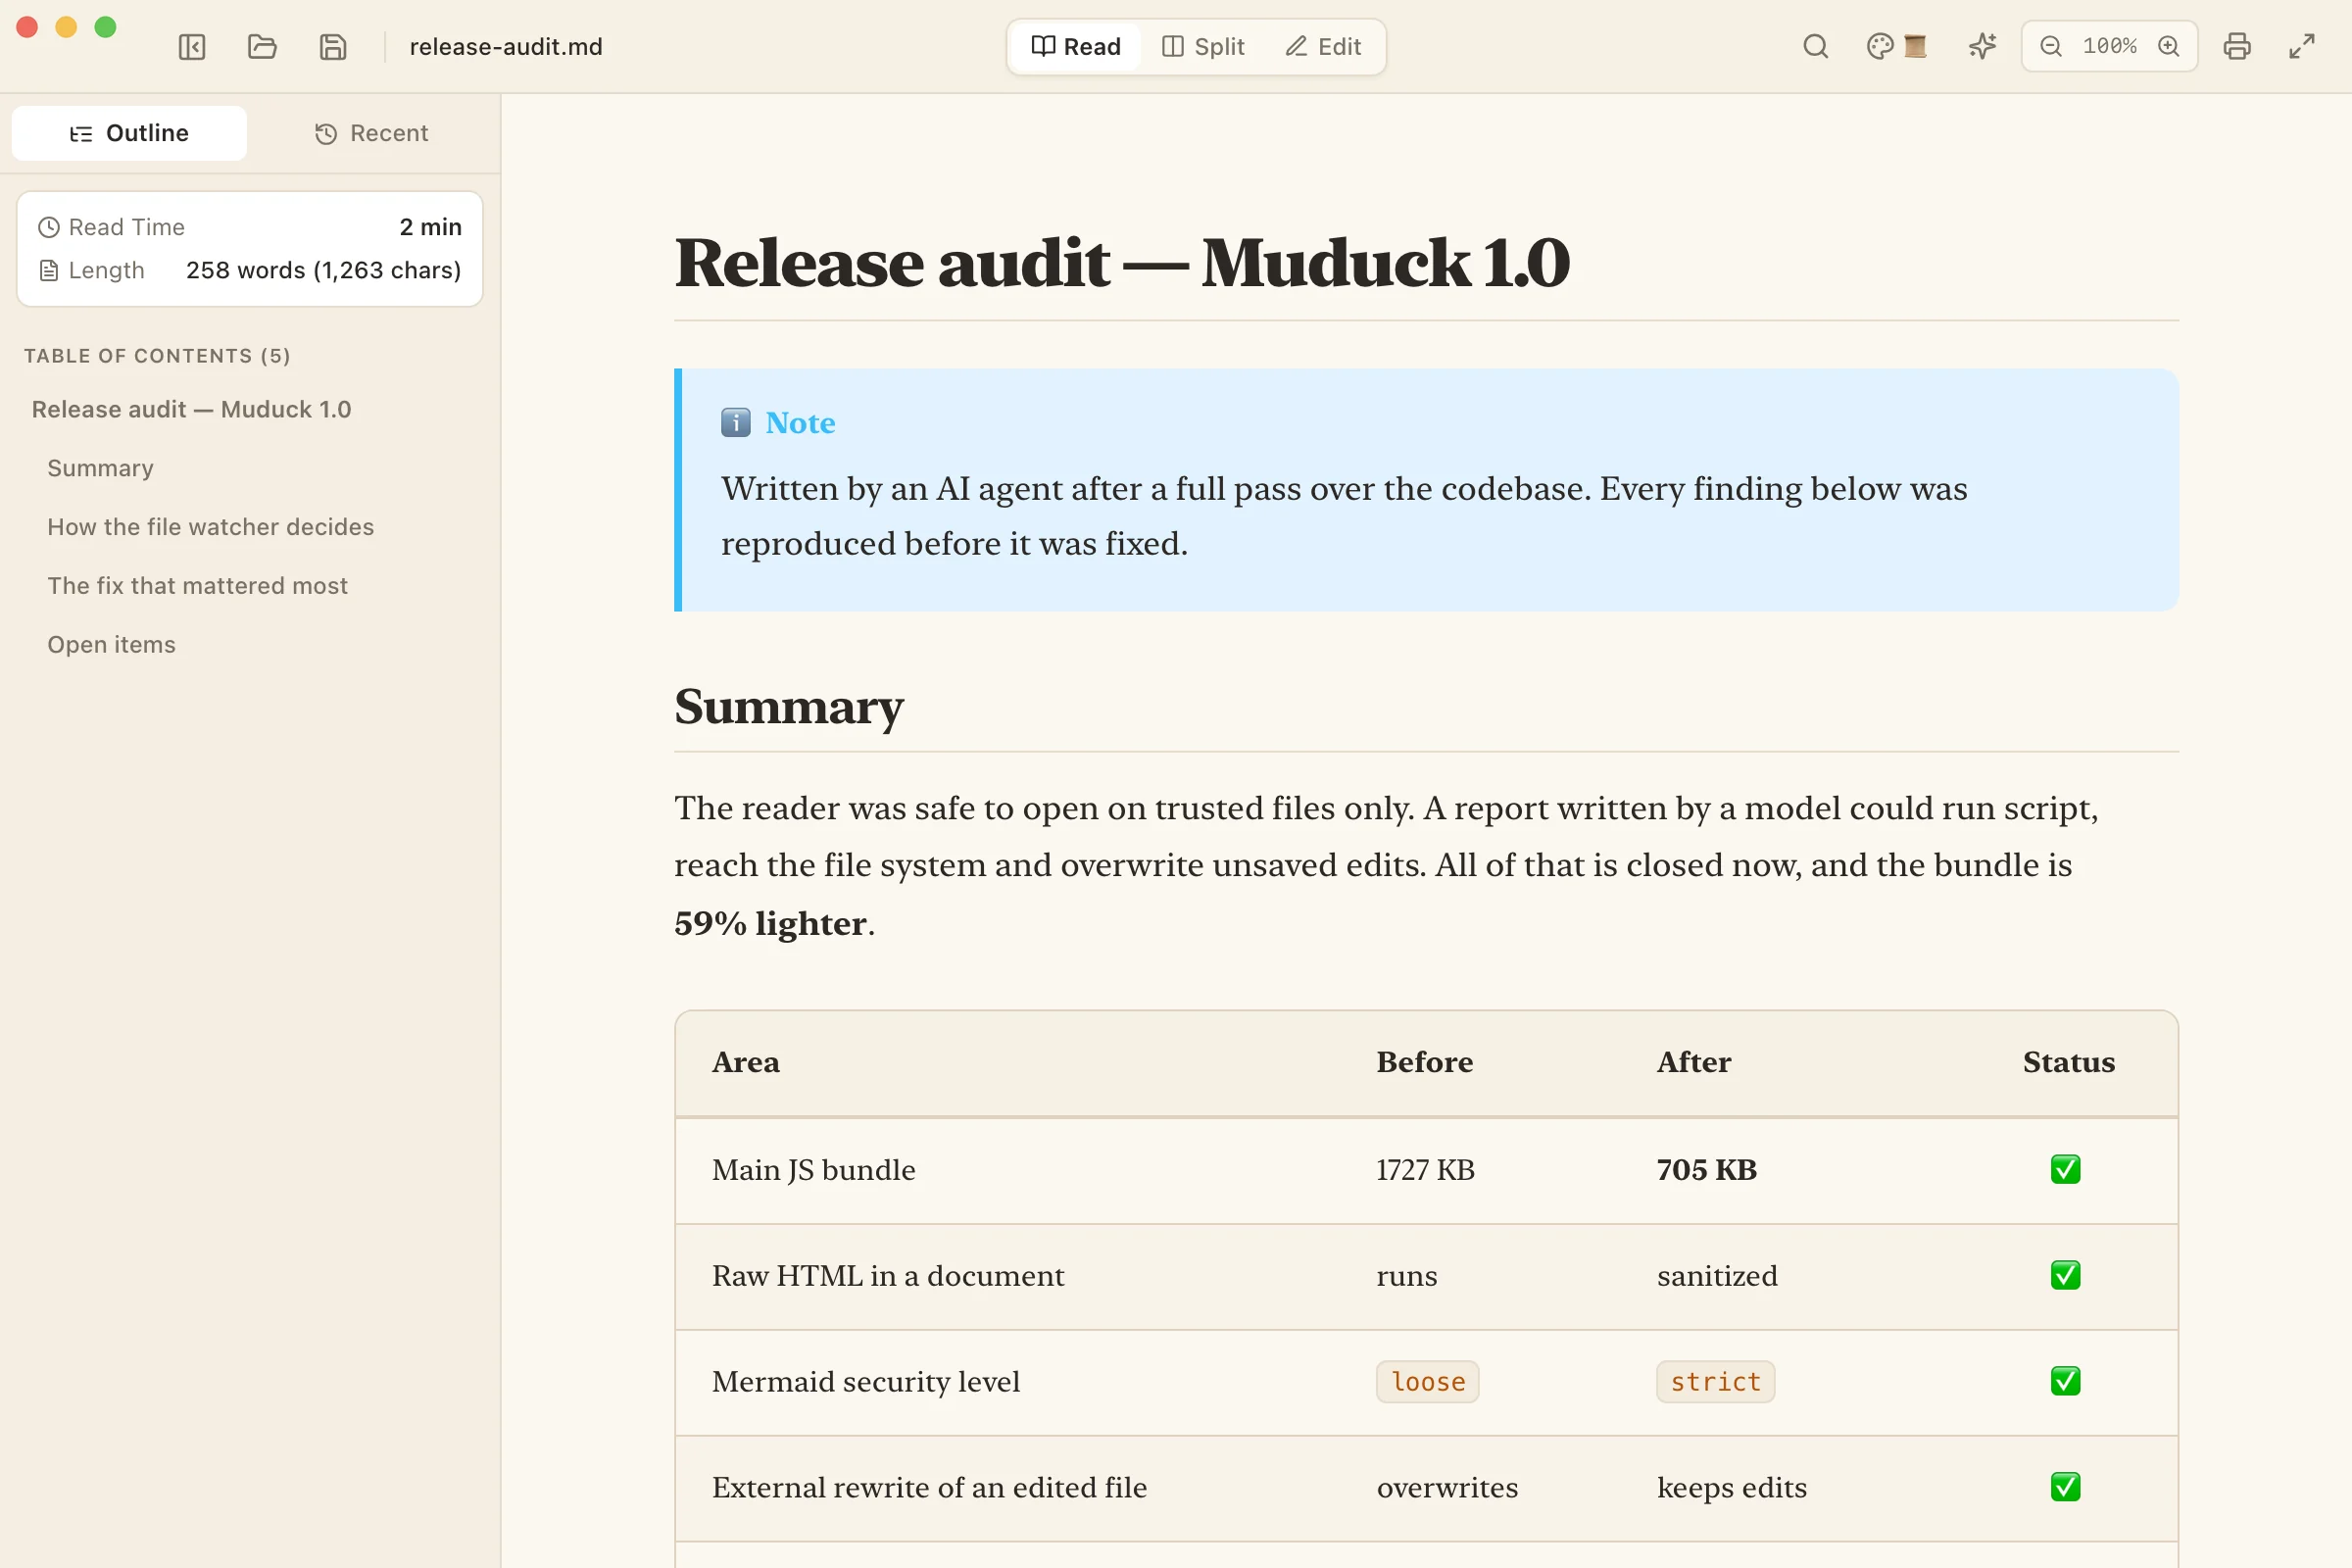This screenshot has width=2352, height=1568.
Task: Zoom in with the plus magnifier
Action: 2168,46
